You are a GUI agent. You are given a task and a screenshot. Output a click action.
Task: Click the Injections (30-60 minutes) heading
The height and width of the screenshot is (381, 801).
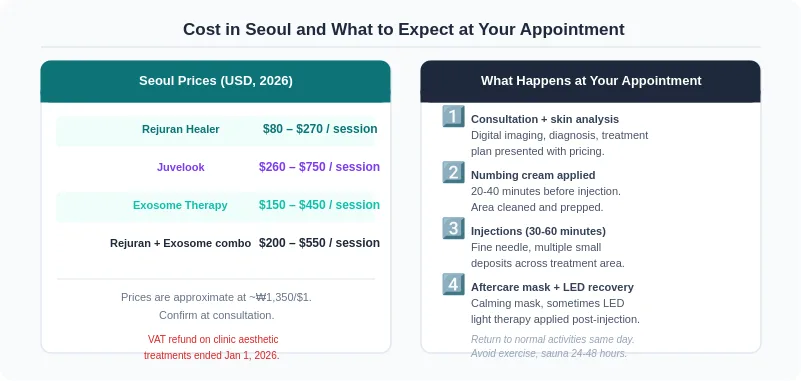click(x=538, y=231)
